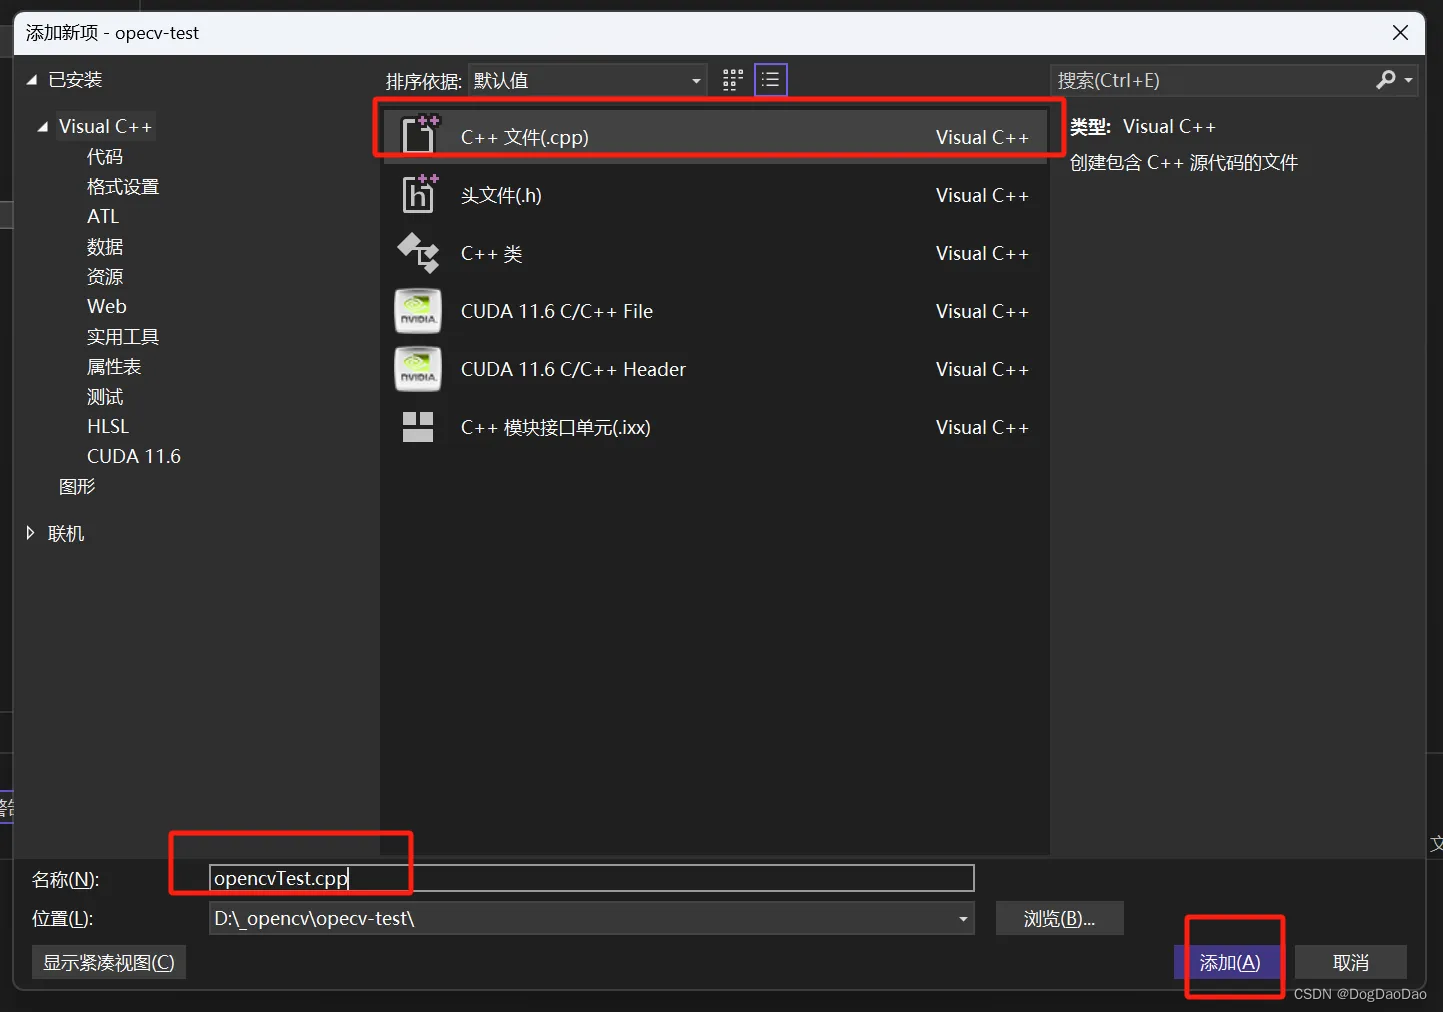Close the 添加新项 dialog
1443x1012 pixels.
point(1400,33)
